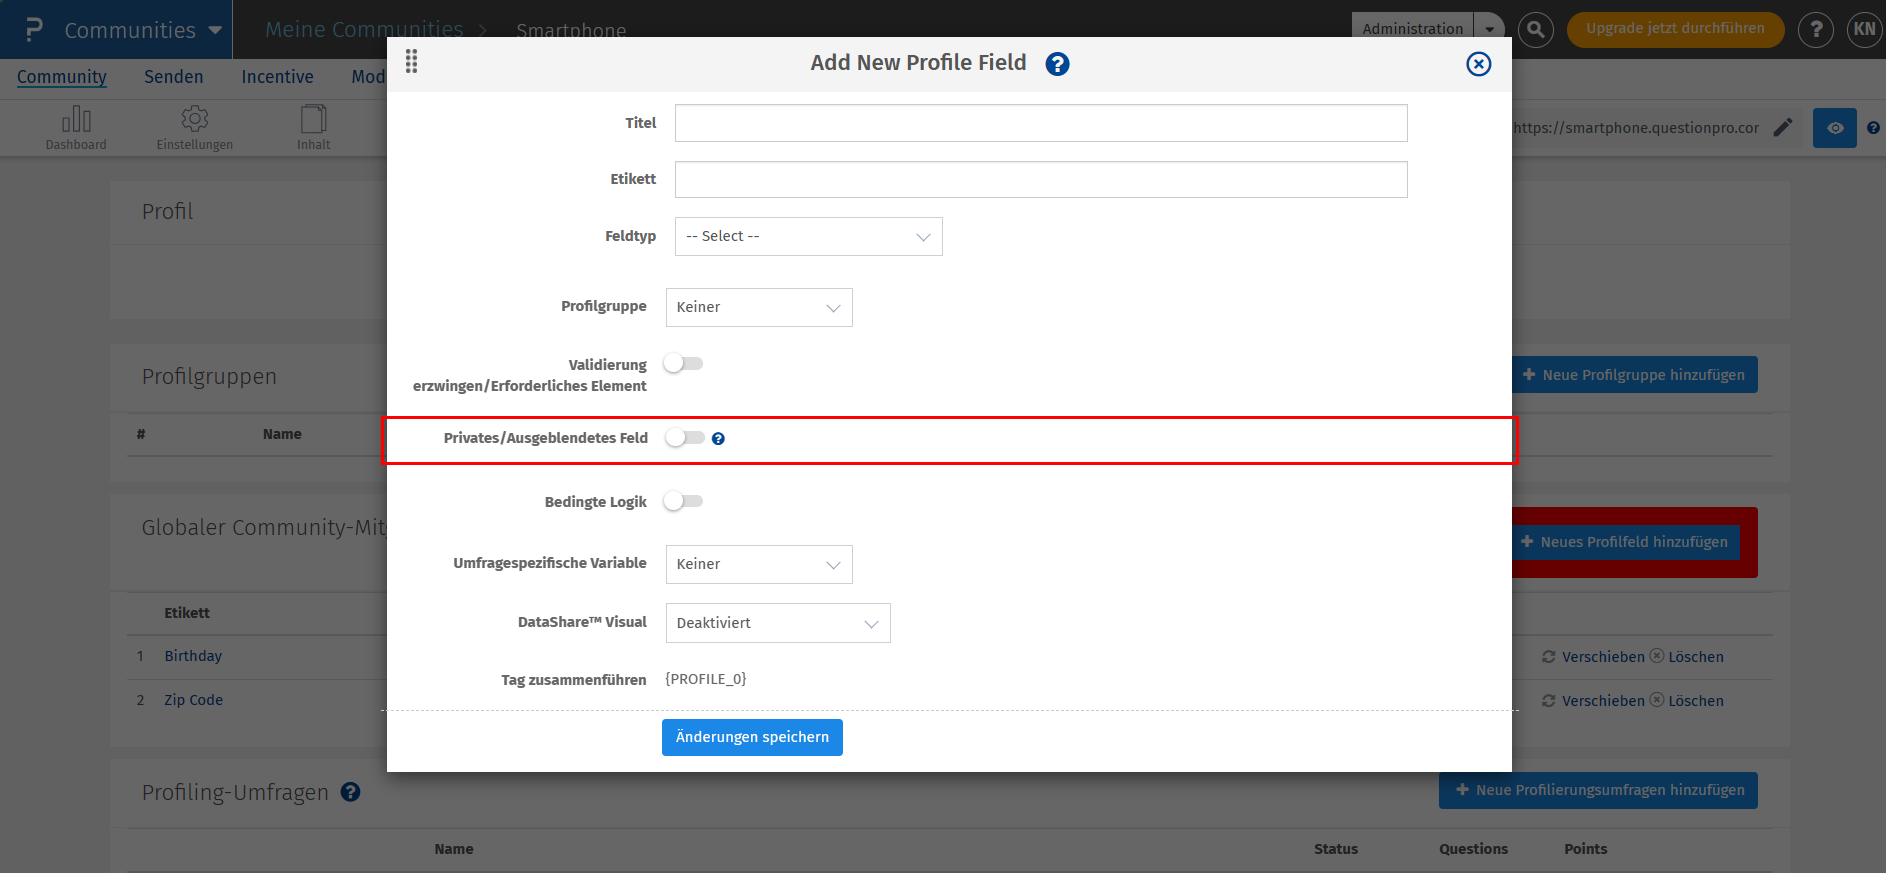Click the pencil edit icon next to community URL
The image size is (1886, 873).
[x=1783, y=128]
